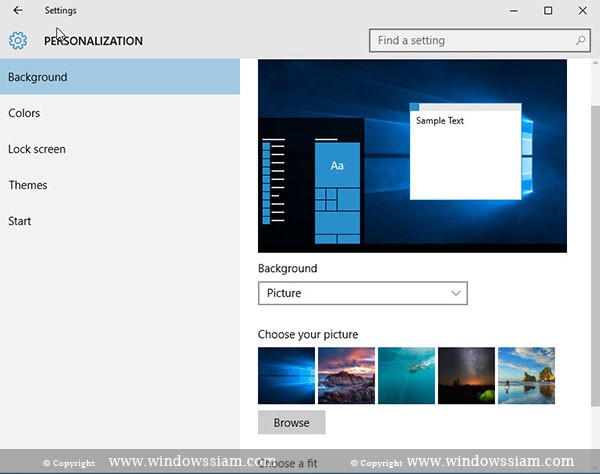This screenshot has height=474, width=600.
Task: Open the Start section
Action: coord(120,221)
